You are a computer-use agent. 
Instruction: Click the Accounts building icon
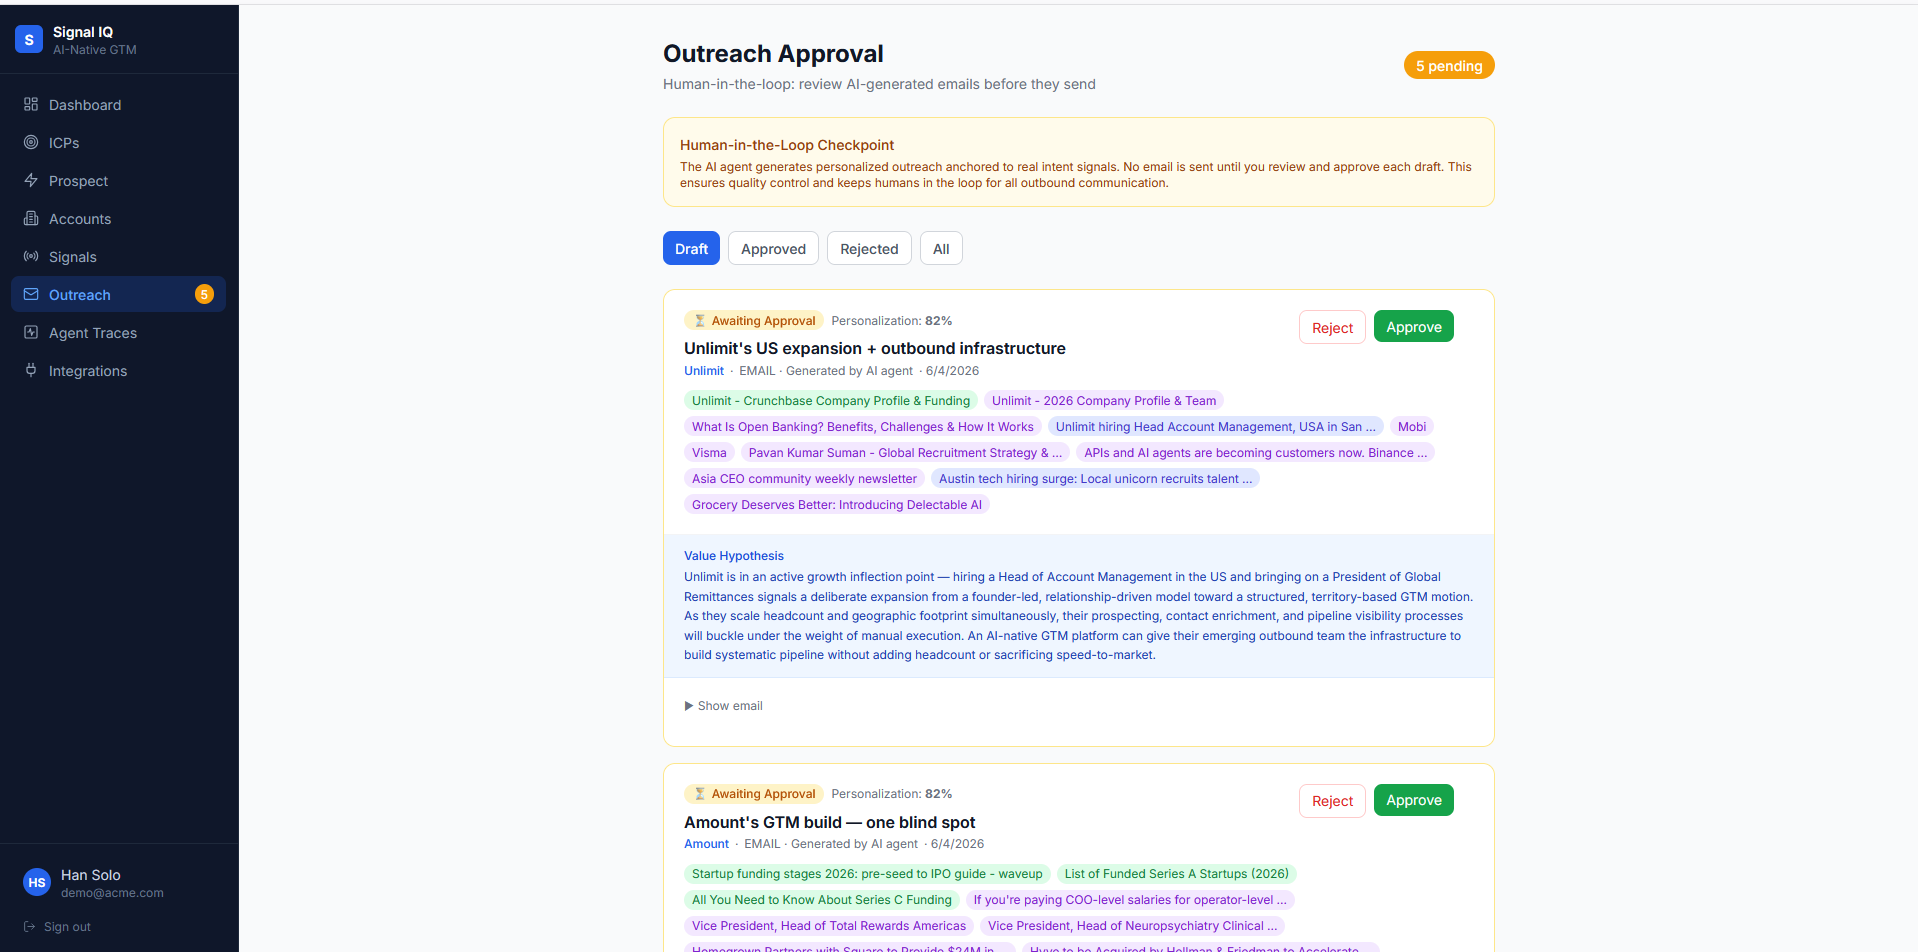click(x=31, y=218)
